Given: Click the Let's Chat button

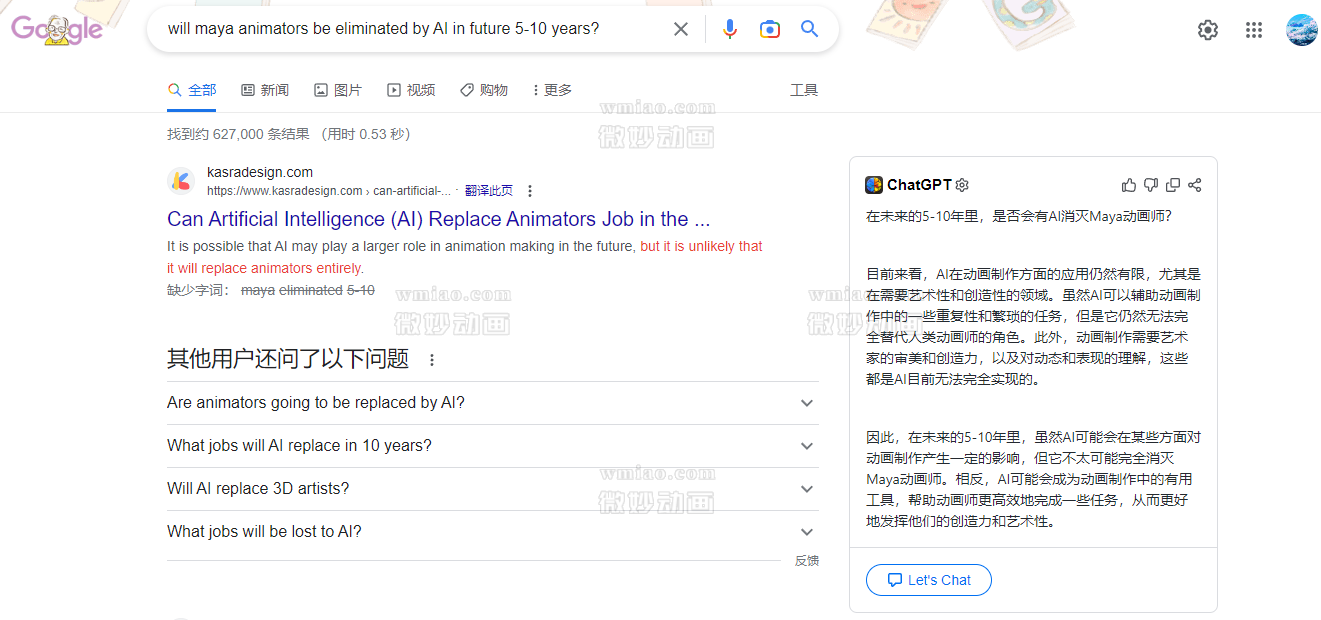Looking at the screenshot, I should coord(928,580).
